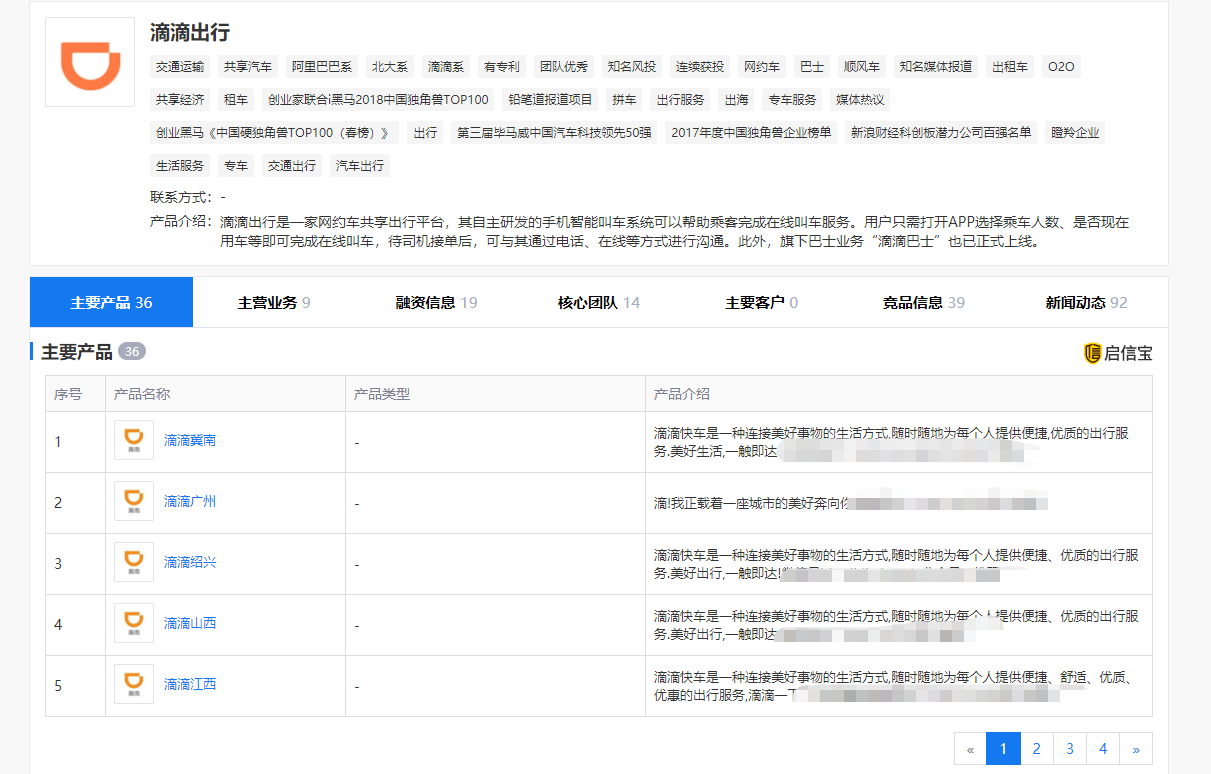Open the 滴滴广州 product link
Image resolution: width=1211 pixels, height=774 pixels.
coord(190,501)
